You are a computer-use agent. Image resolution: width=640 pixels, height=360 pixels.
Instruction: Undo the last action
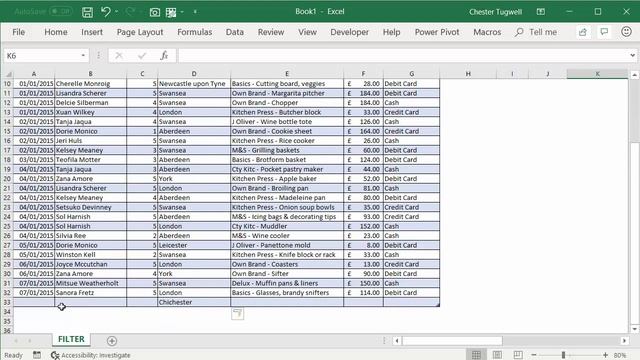(106, 12)
